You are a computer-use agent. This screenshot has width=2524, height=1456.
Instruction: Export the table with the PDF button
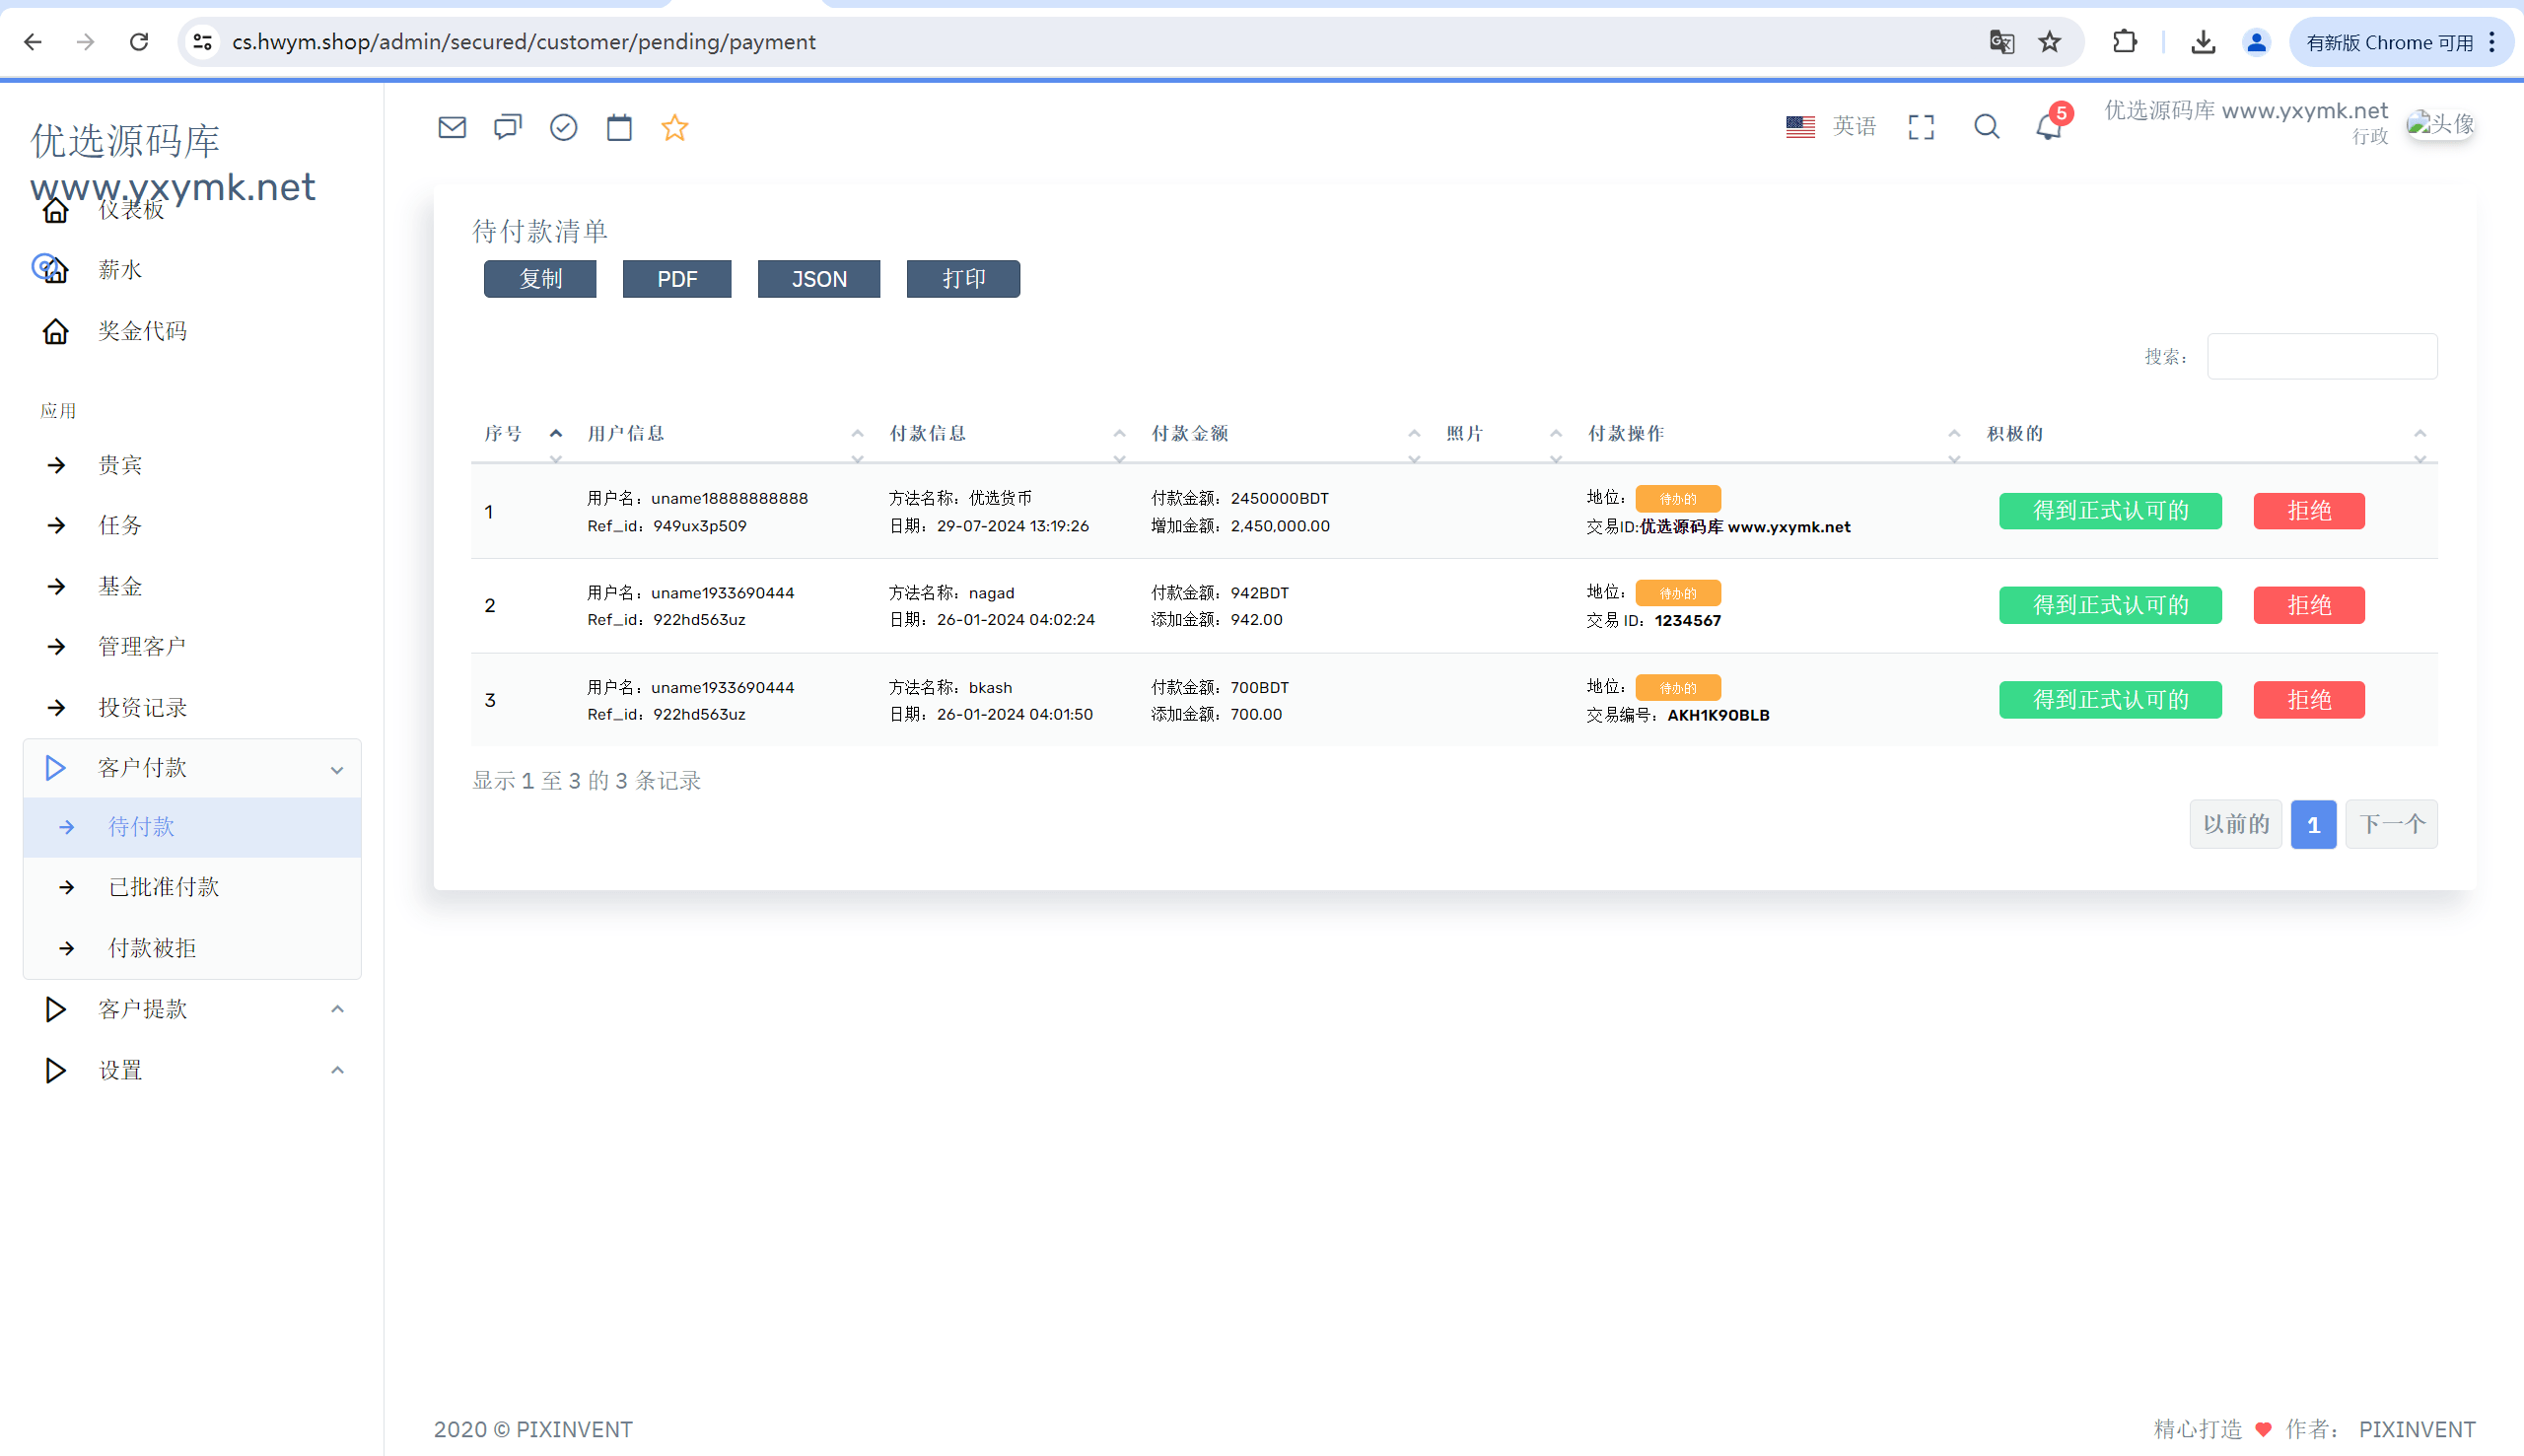(x=677, y=279)
